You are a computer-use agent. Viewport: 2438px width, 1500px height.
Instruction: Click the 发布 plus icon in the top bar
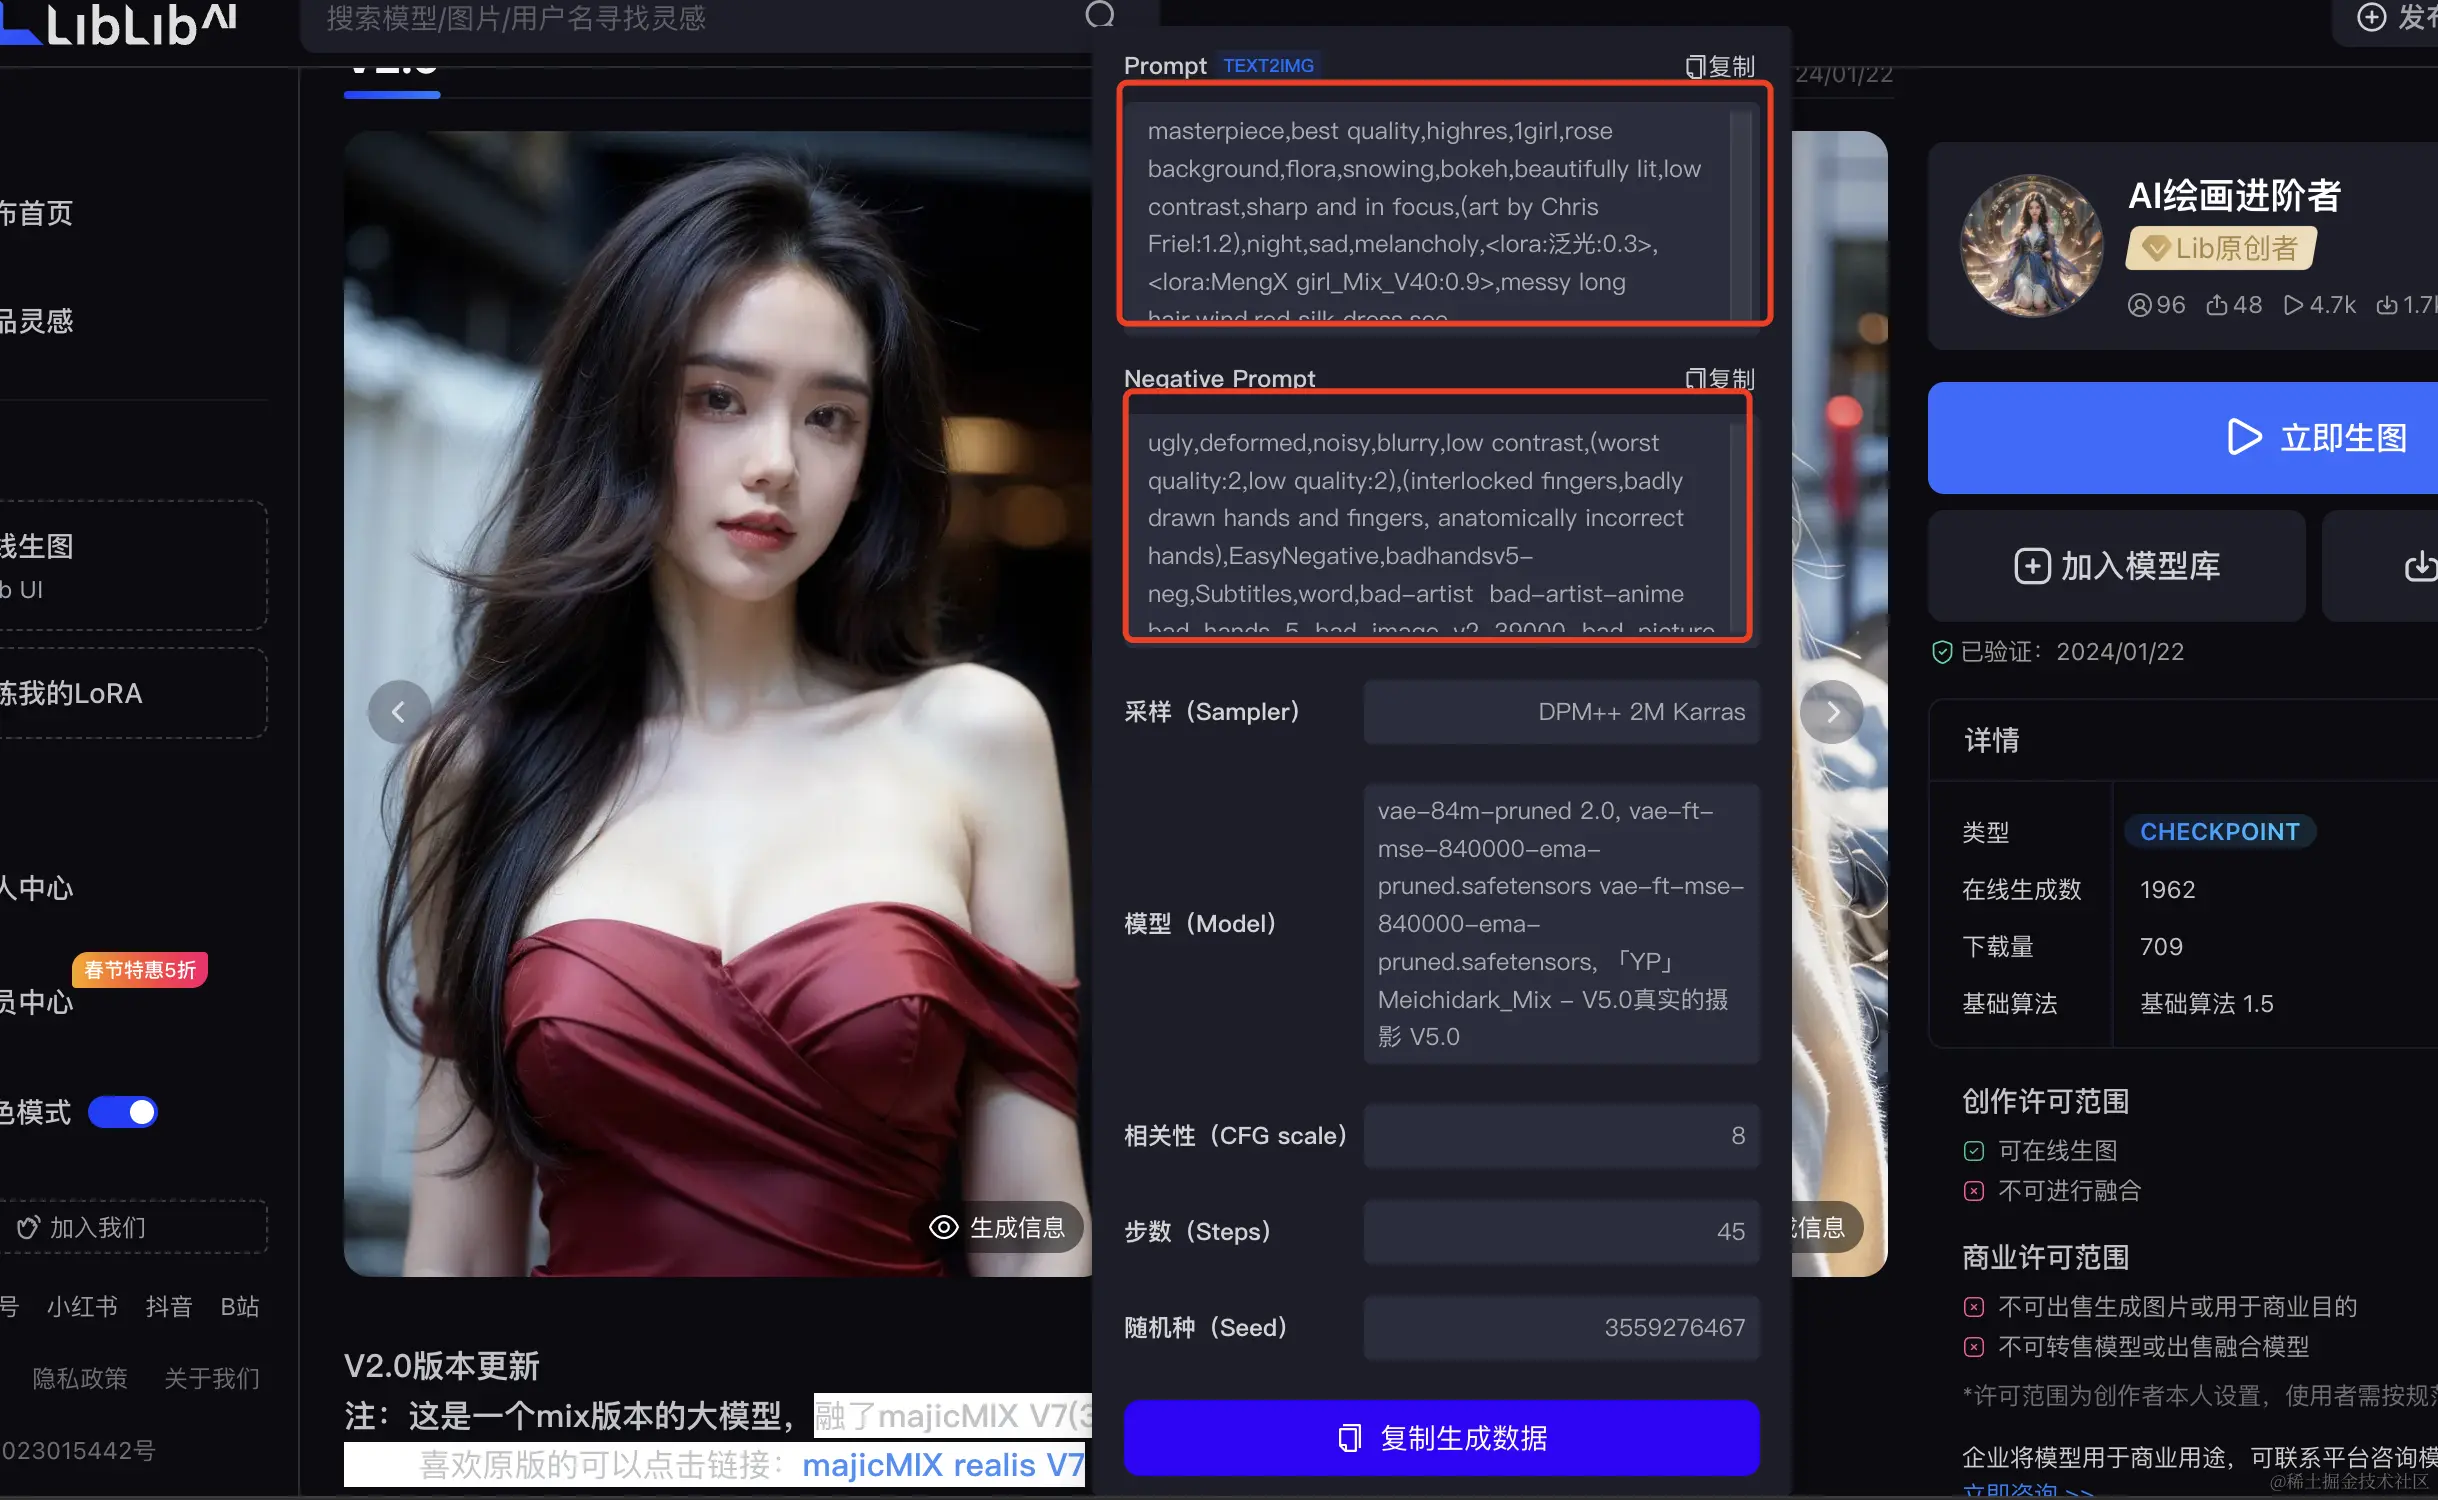[2370, 17]
